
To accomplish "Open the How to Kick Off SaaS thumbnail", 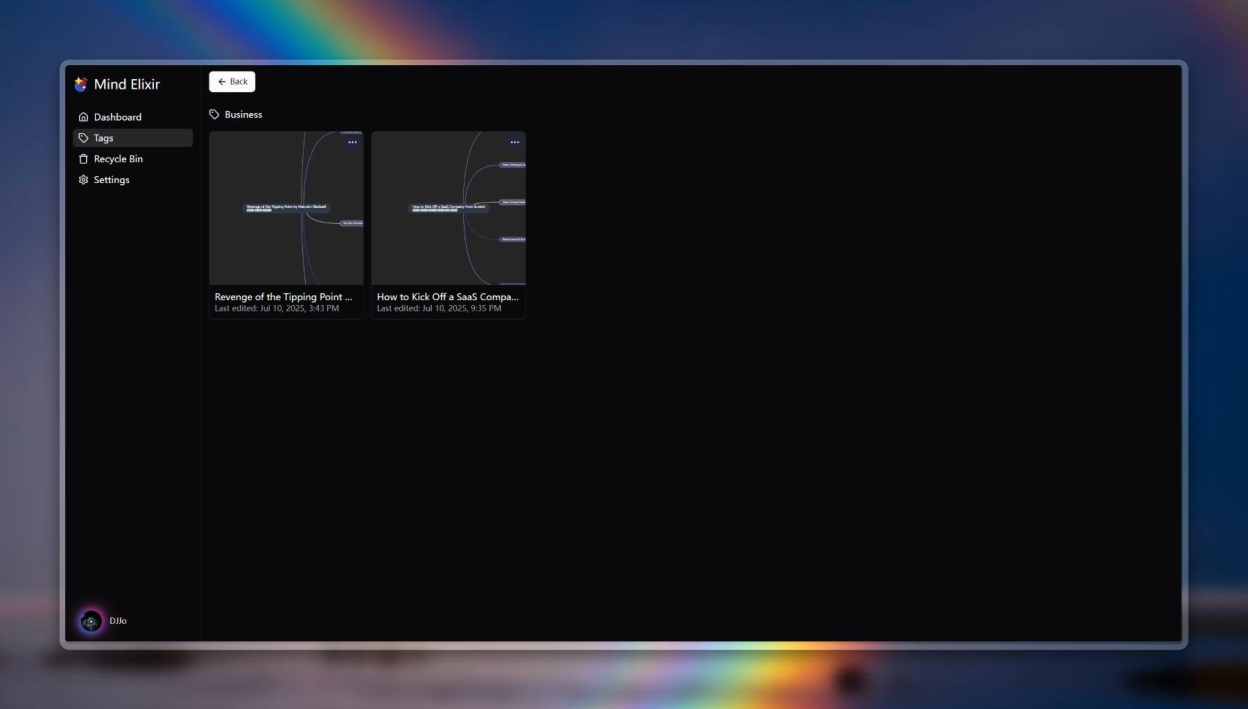I will [448, 208].
